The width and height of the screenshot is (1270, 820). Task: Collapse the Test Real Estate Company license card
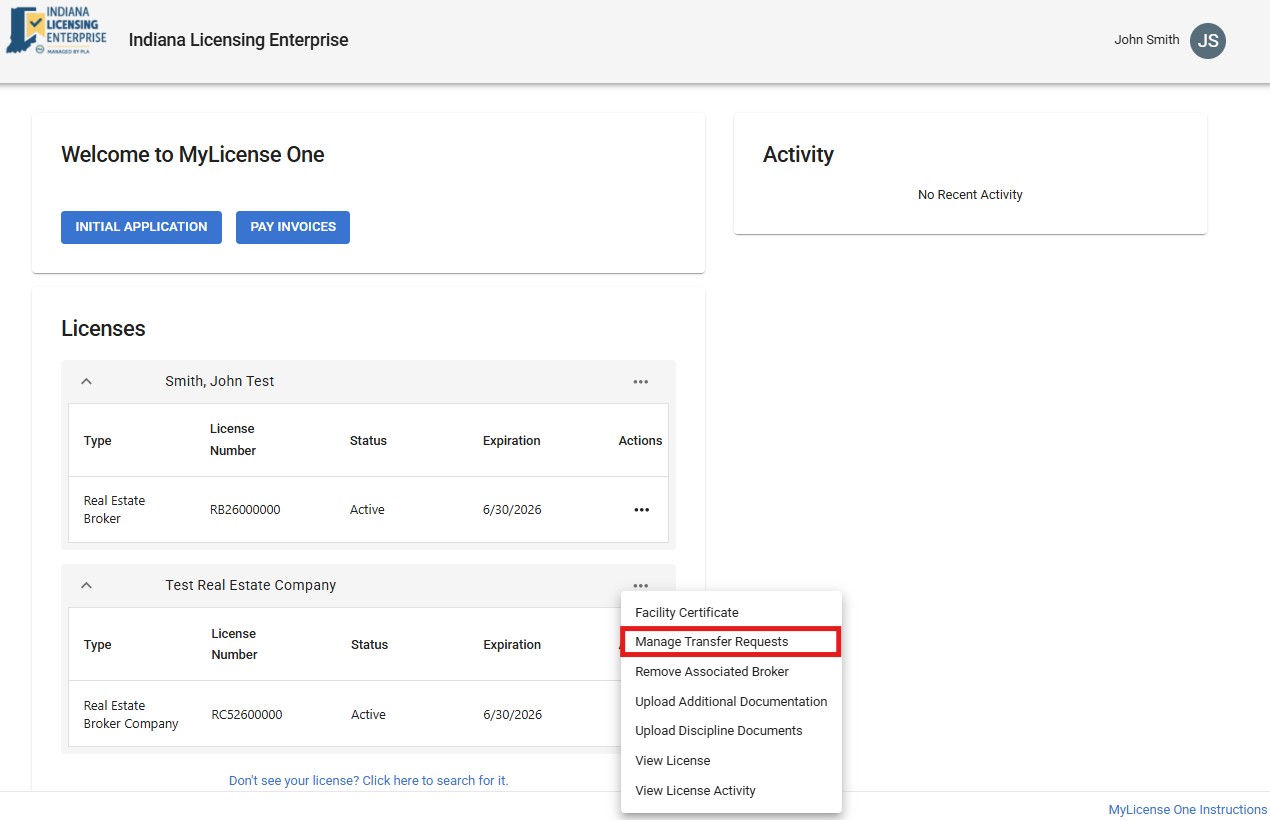(x=86, y=585)
